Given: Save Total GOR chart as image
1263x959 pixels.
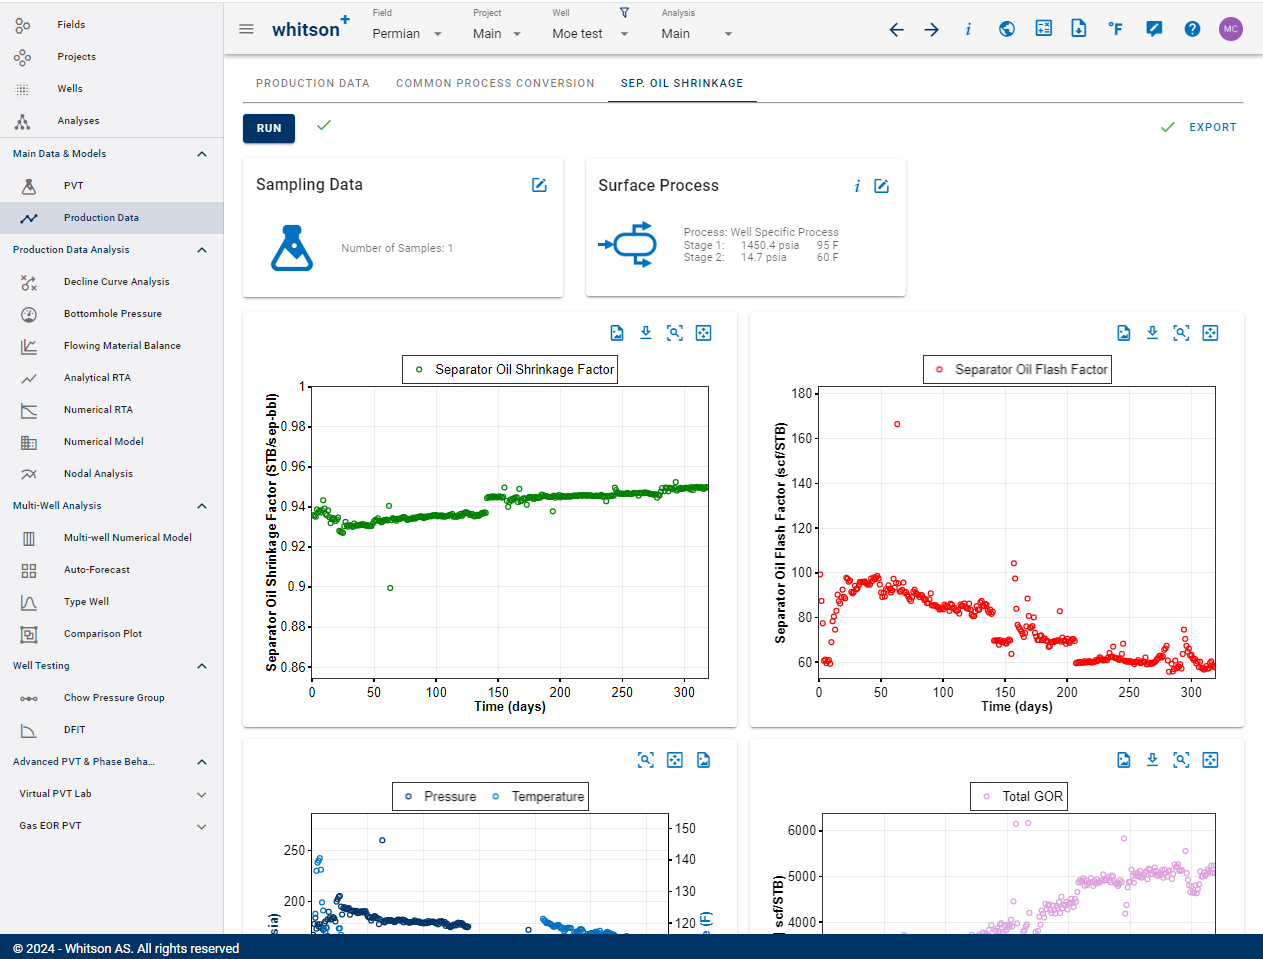Looking at the screenshot, I should point(1124,760).
